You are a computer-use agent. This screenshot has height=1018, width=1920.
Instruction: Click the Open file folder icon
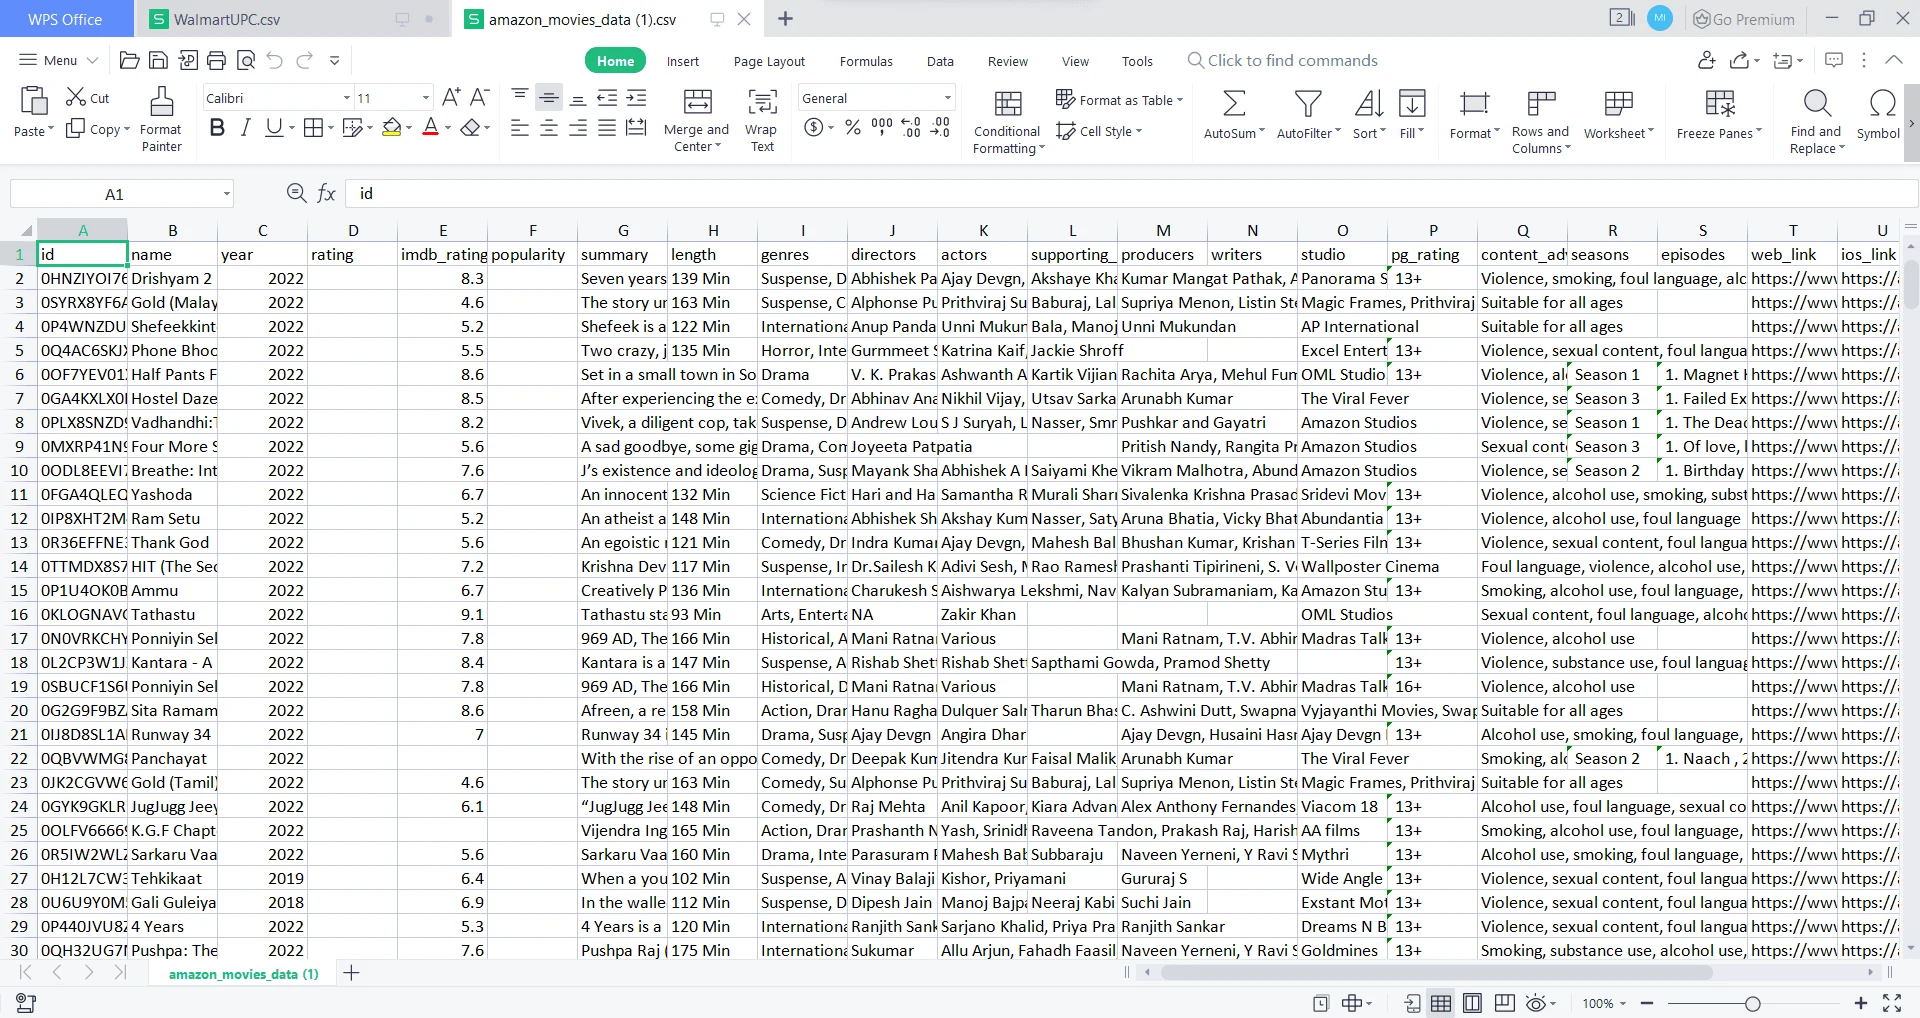click(129, 61)
